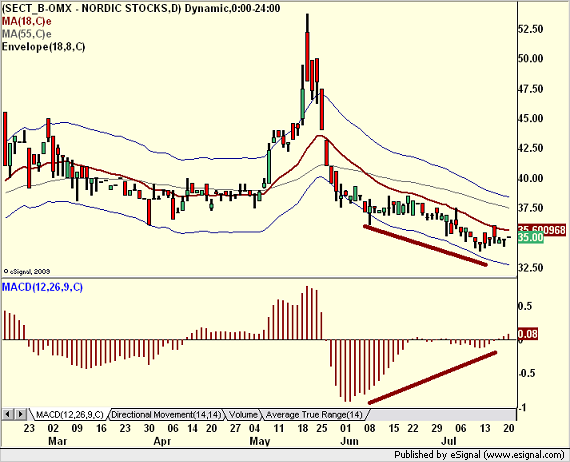Click the right scroll arrow beside indicator tabs
This screenshot has width=570, height=462.
point(20,414)
